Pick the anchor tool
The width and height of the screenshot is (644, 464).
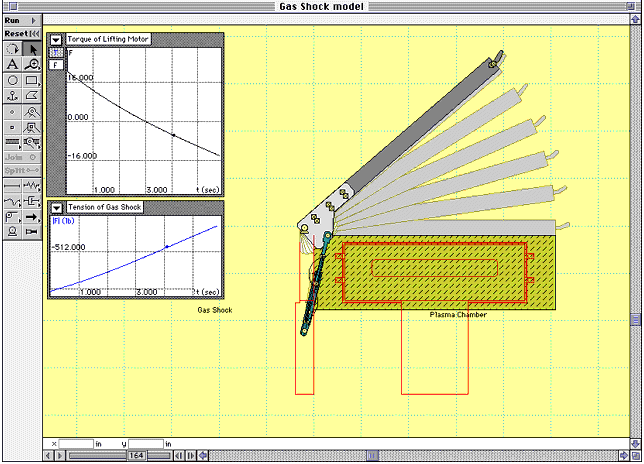(12, 96)
